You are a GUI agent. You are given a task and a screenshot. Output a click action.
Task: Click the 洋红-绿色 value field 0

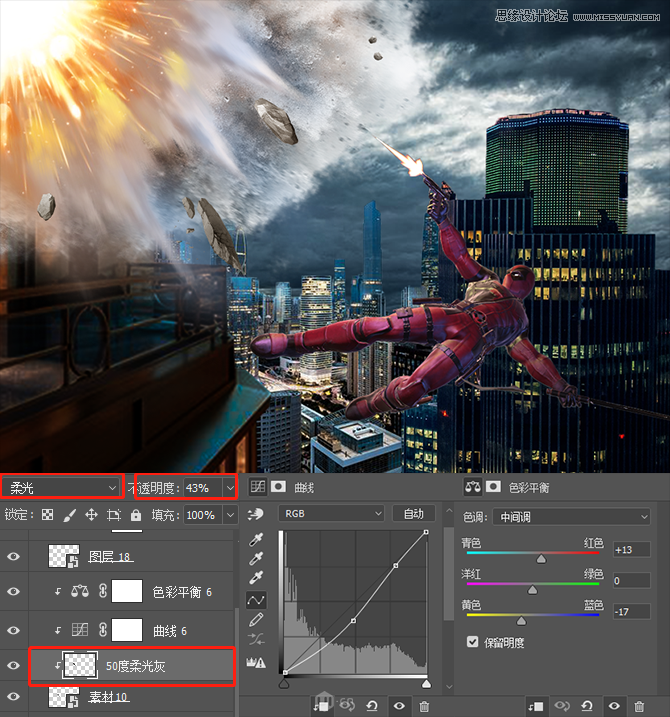pos(632,581)
